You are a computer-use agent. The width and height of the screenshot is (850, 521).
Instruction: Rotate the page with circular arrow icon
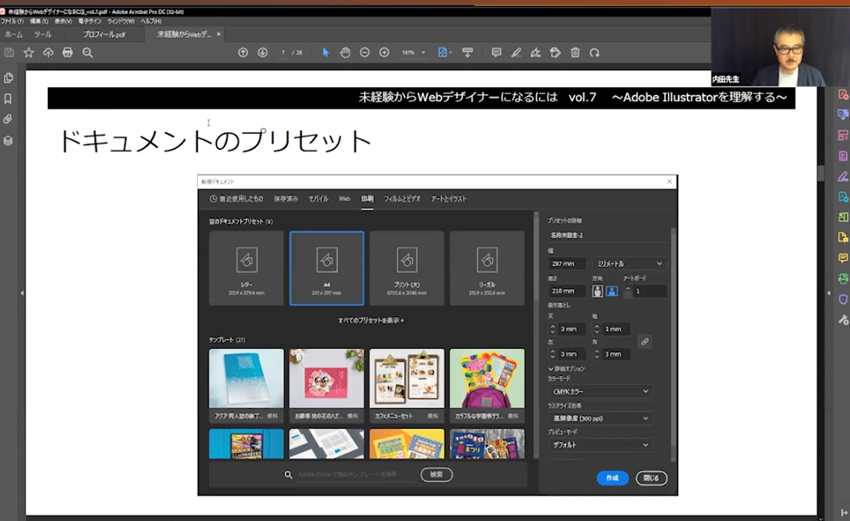[x=595, y=53]
